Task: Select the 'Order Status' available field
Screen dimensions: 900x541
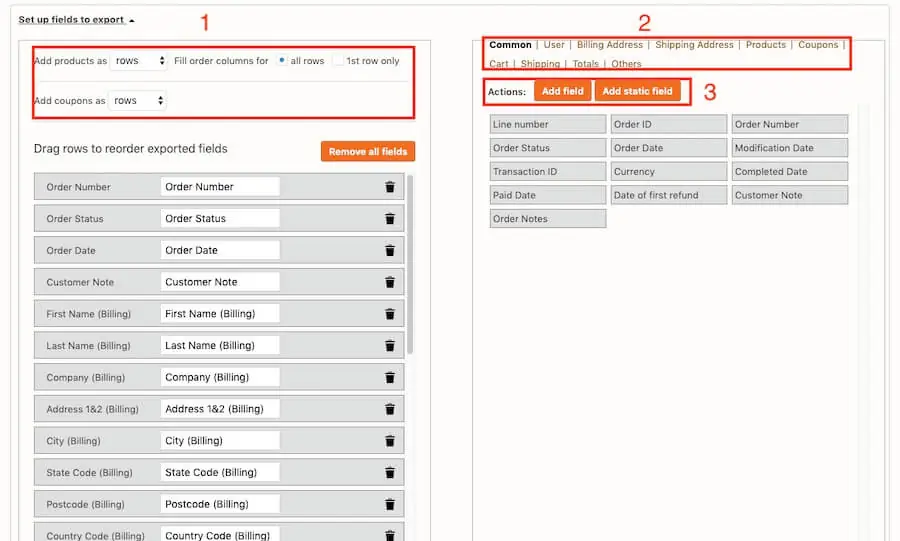Action: [548, 148]
